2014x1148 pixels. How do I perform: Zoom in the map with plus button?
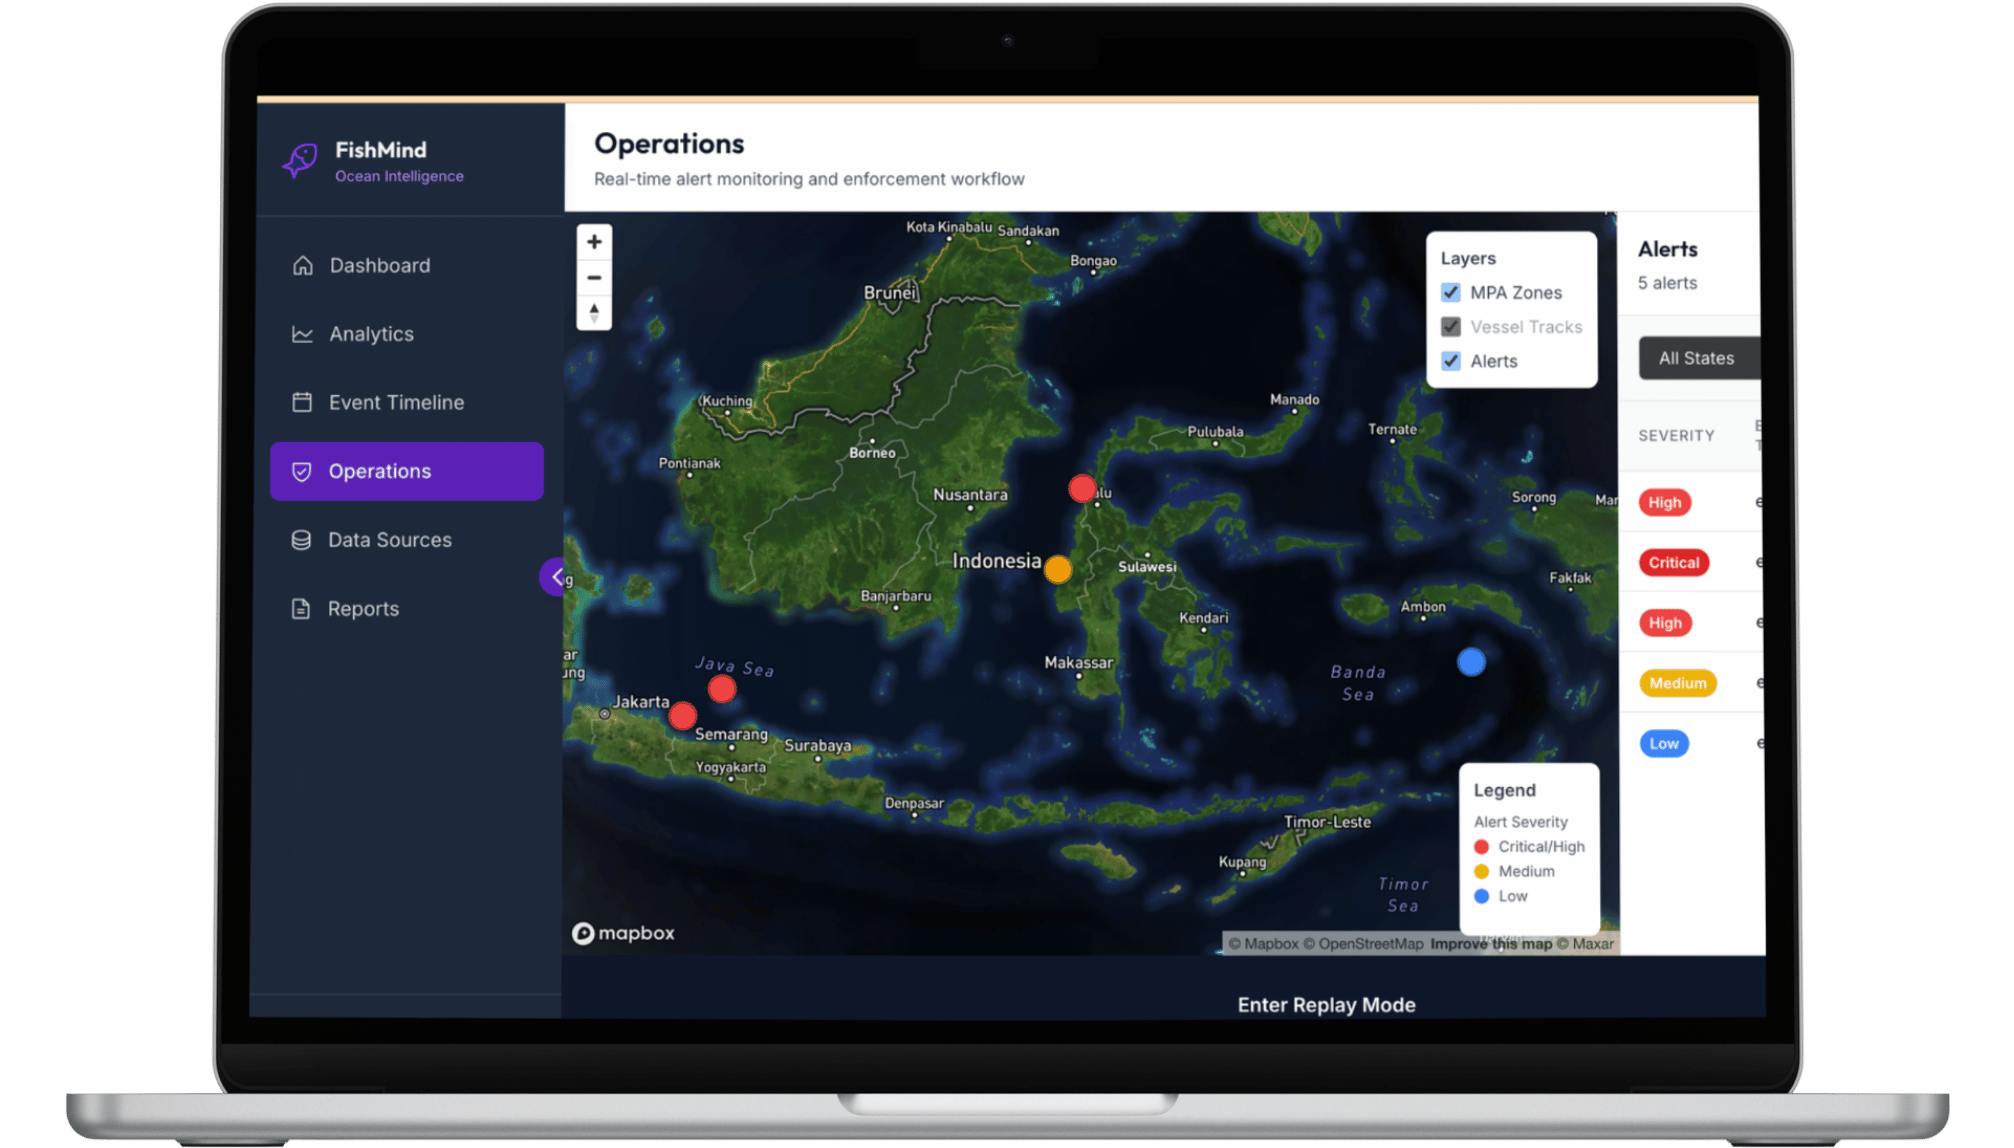point(594,242)
